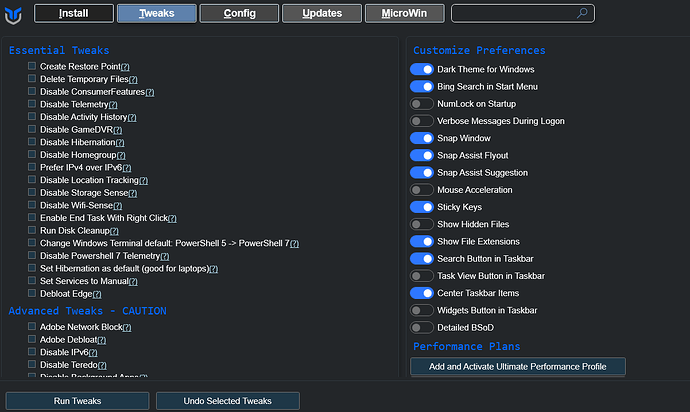Screen dimensions: 690x412
Task: Turn on NumLock on Startup
Action: click(x=421, y=104)
